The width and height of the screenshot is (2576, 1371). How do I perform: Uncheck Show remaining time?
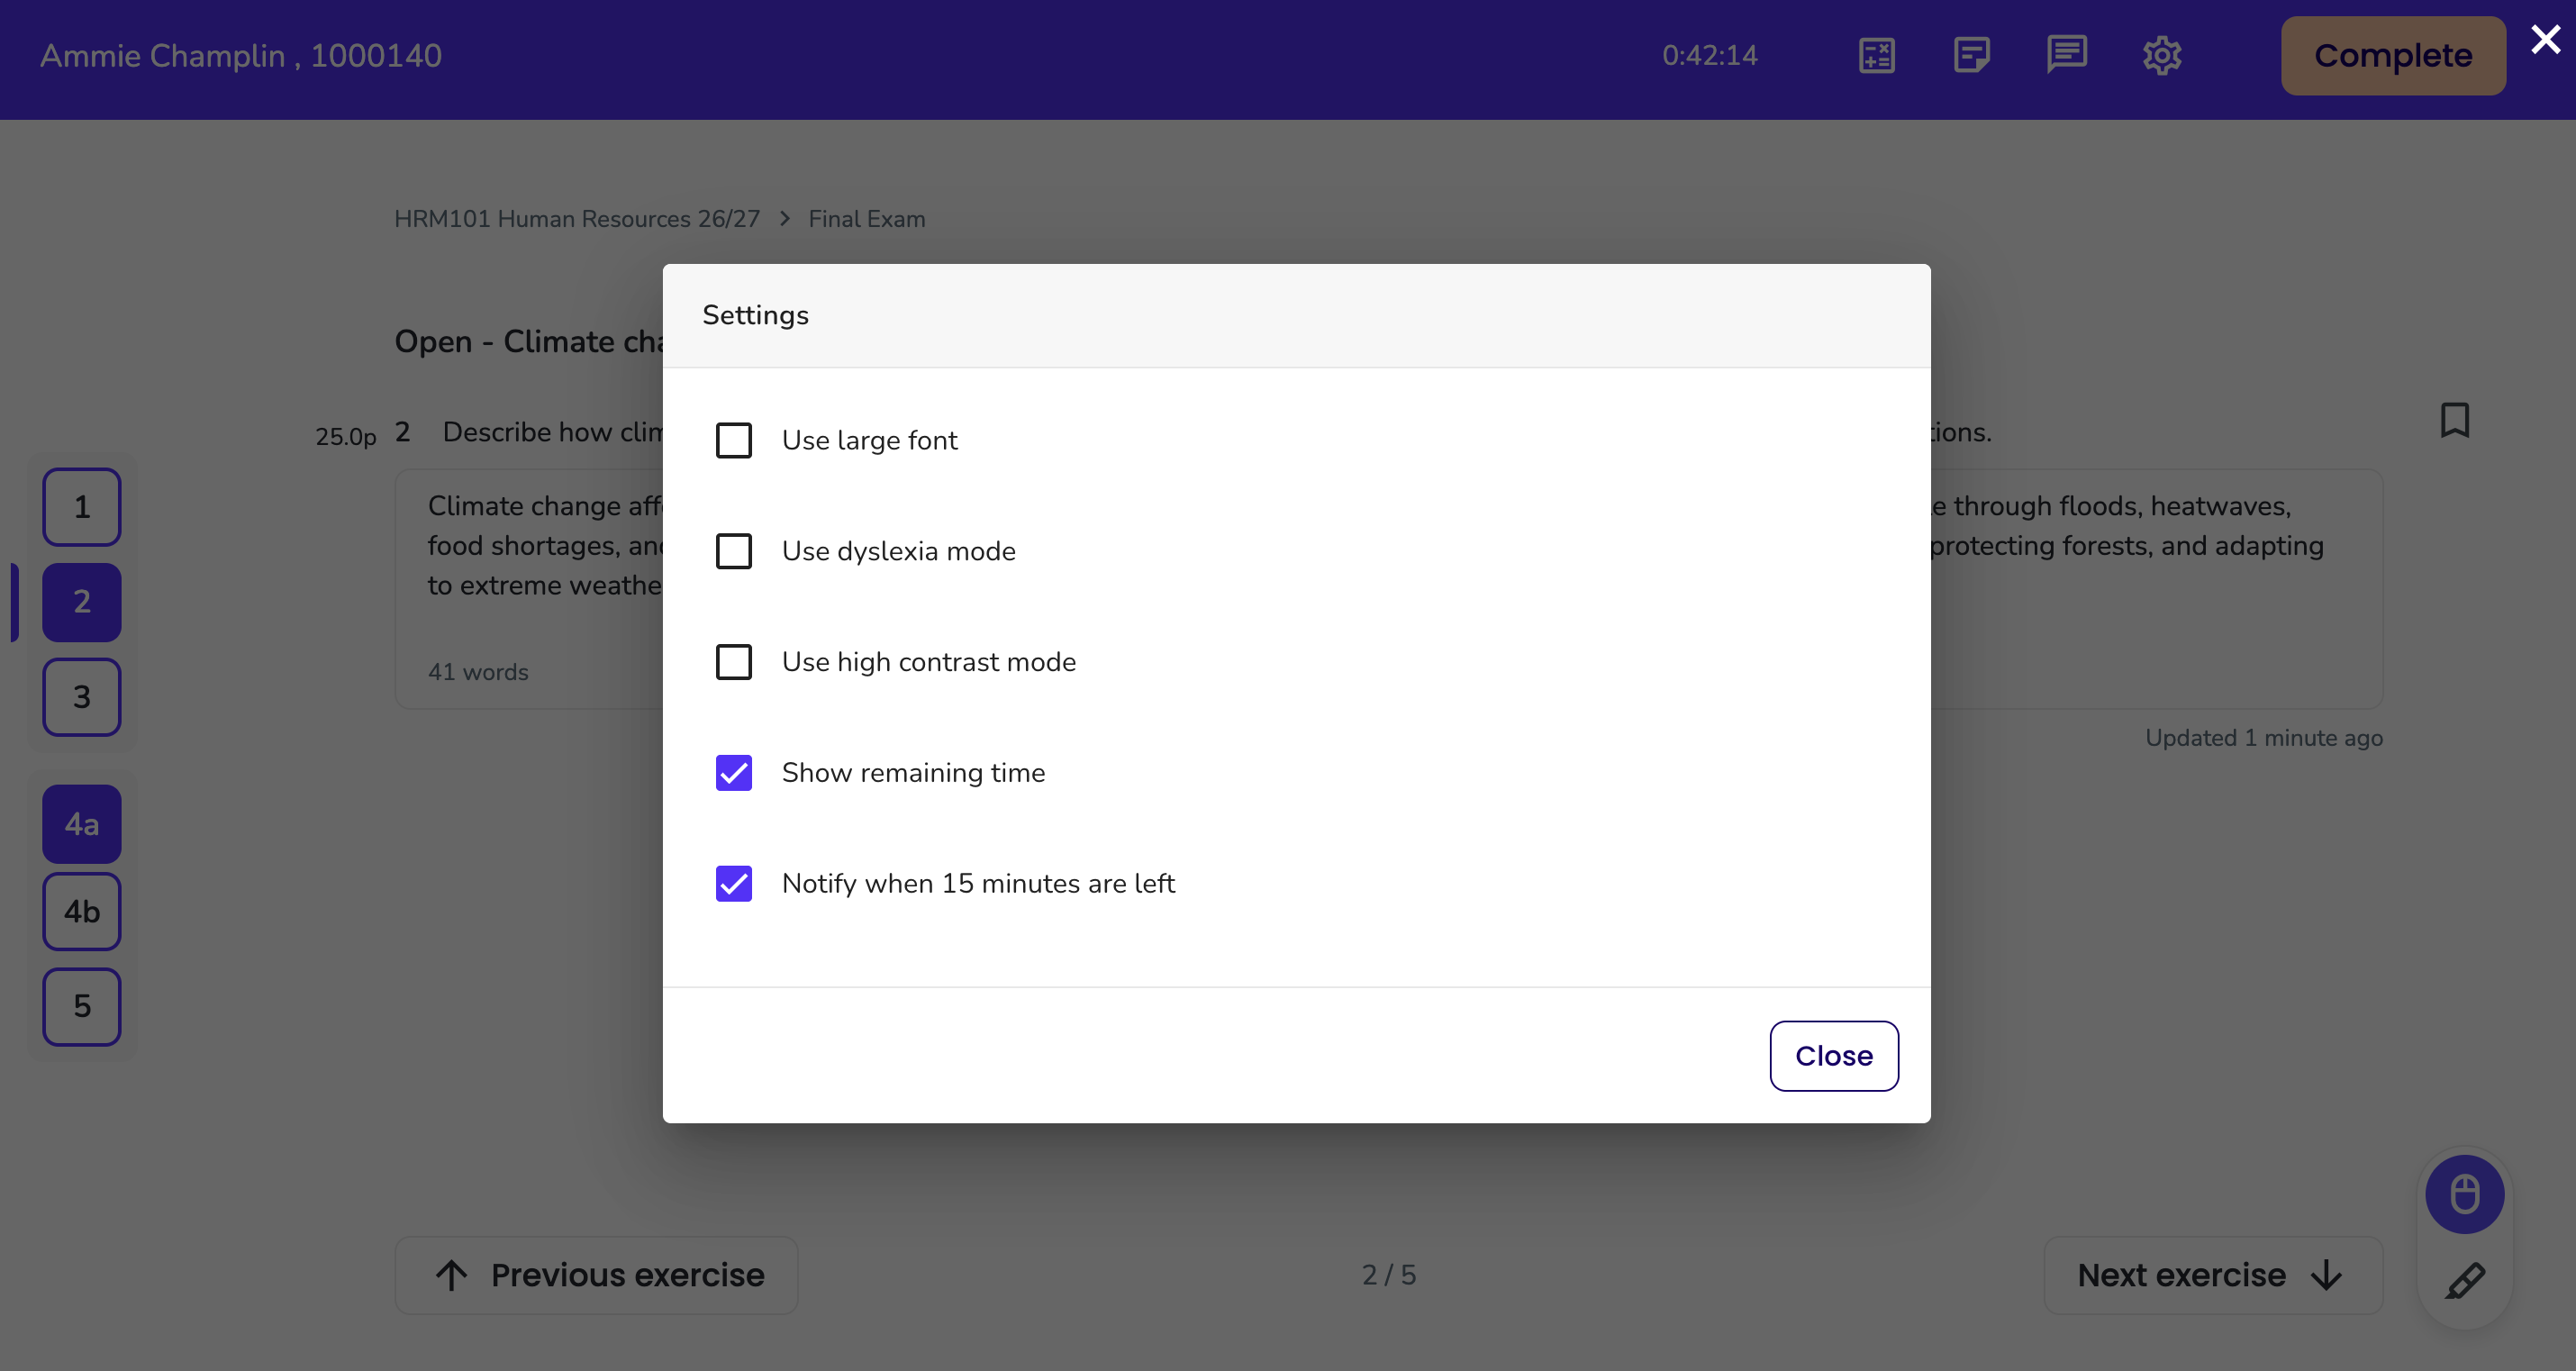pyautogui.click(x=734, y=773)
